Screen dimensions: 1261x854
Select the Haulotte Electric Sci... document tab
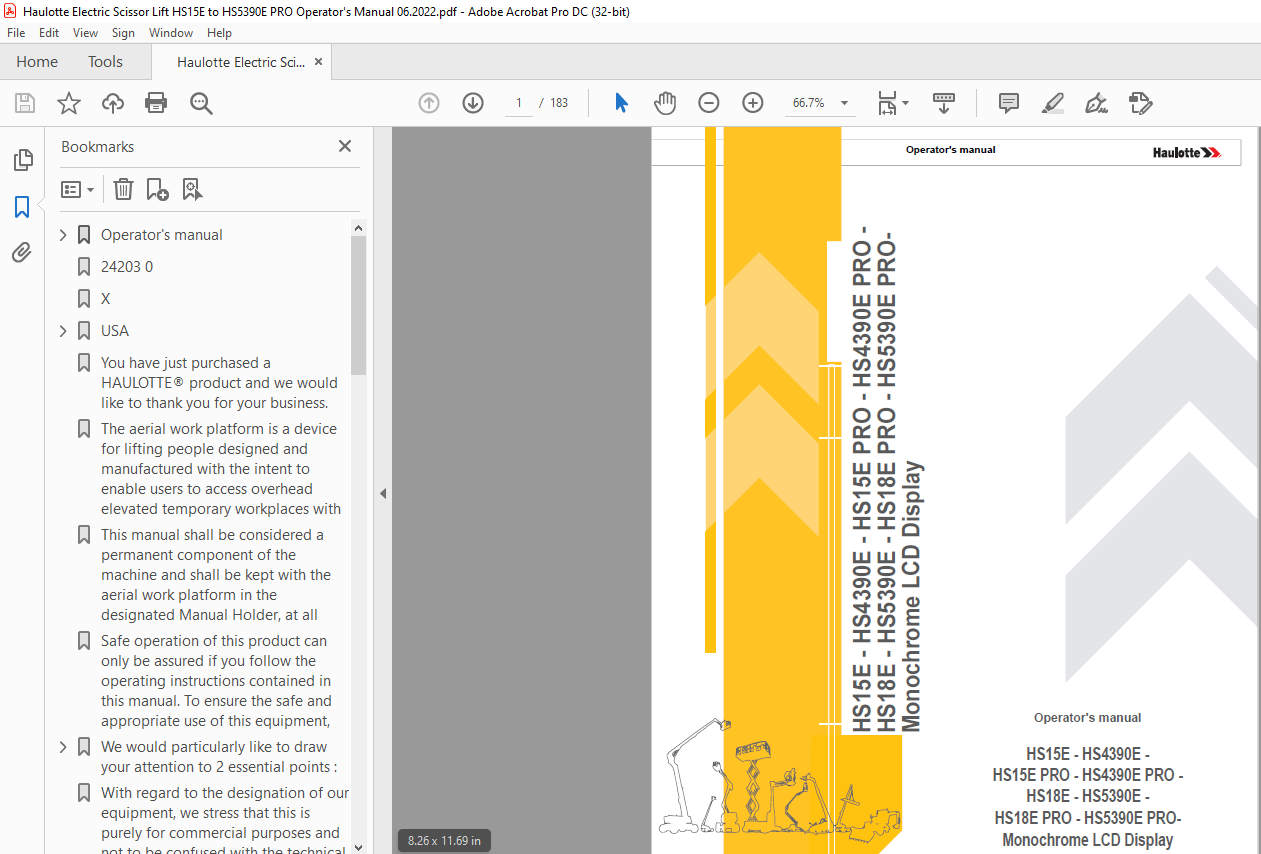tap(241, 62)
